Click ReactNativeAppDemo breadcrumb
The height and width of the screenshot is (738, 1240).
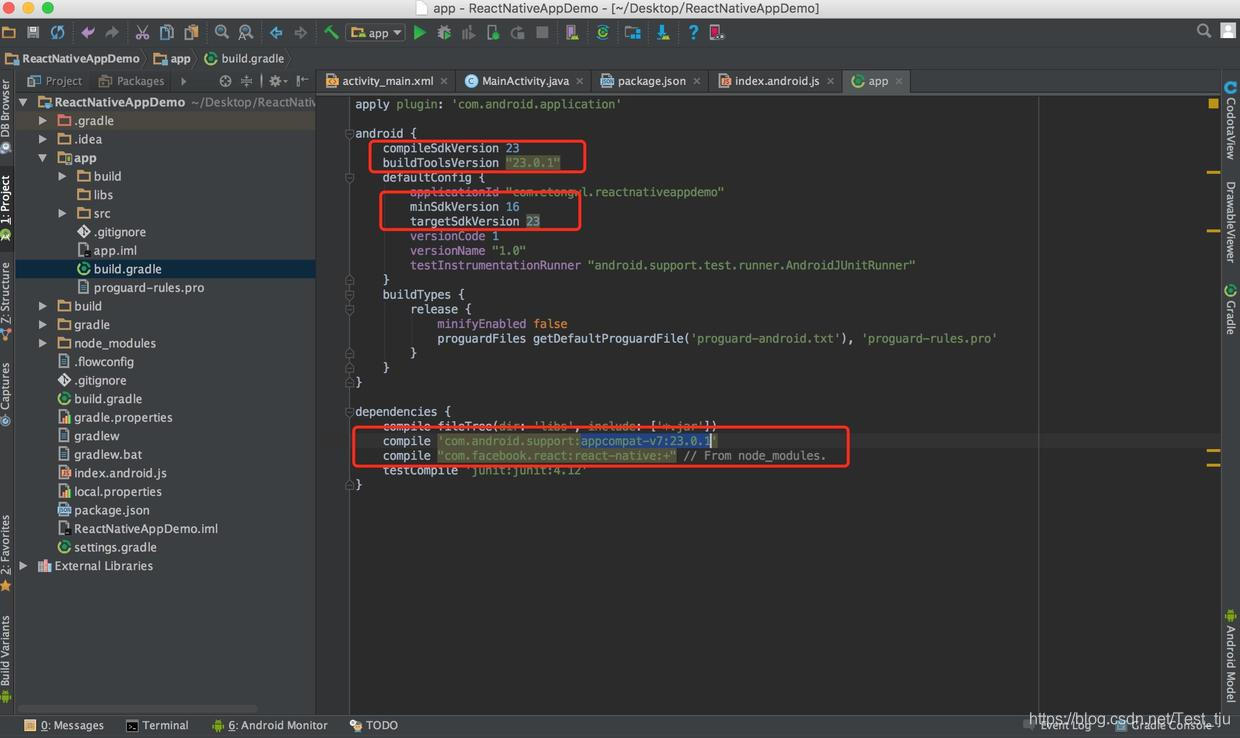71,58
